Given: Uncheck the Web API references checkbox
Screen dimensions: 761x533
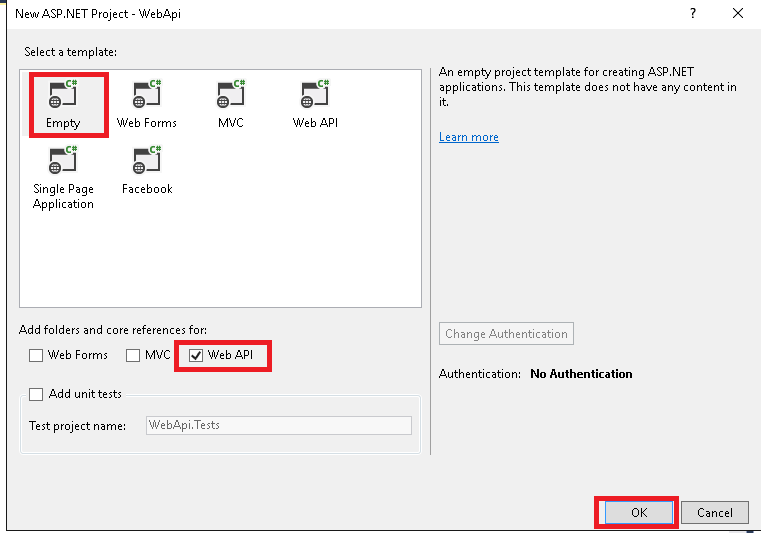Looking at the screenshot, I should pos(196,355).
